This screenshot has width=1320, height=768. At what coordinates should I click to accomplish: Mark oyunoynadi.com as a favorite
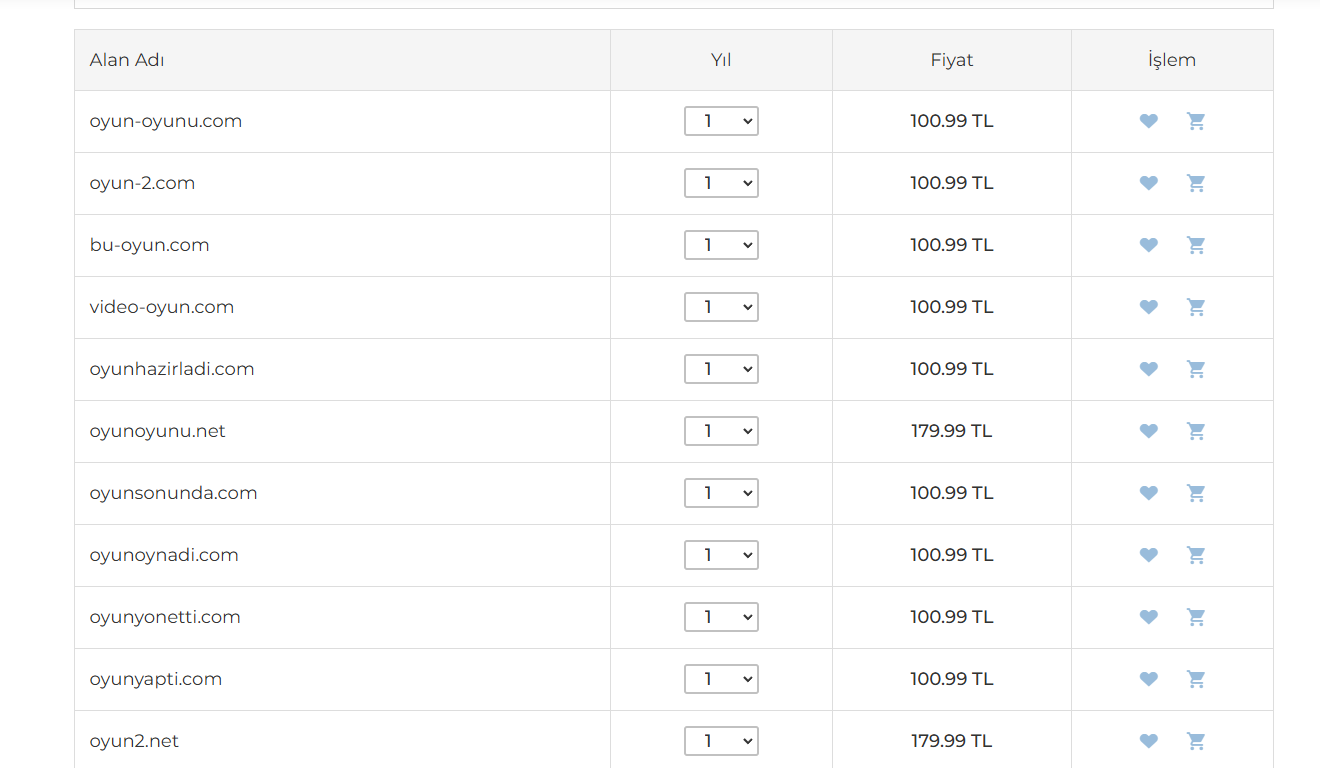1149,555
